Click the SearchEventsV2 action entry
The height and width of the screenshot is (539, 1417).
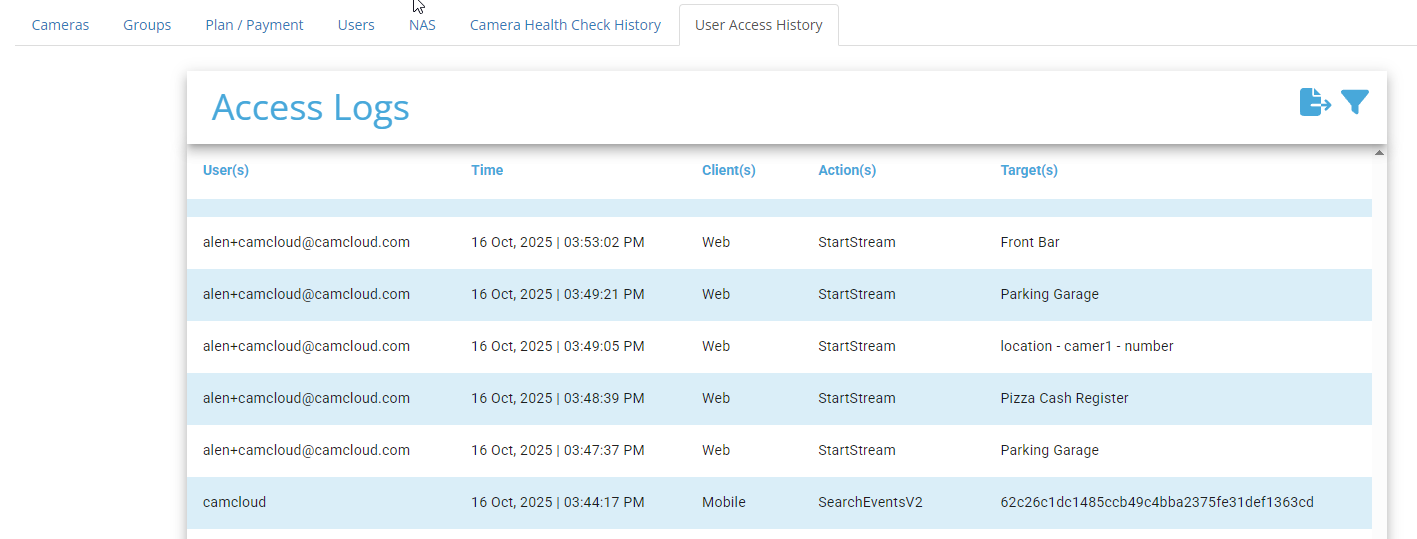coord(870,502)
